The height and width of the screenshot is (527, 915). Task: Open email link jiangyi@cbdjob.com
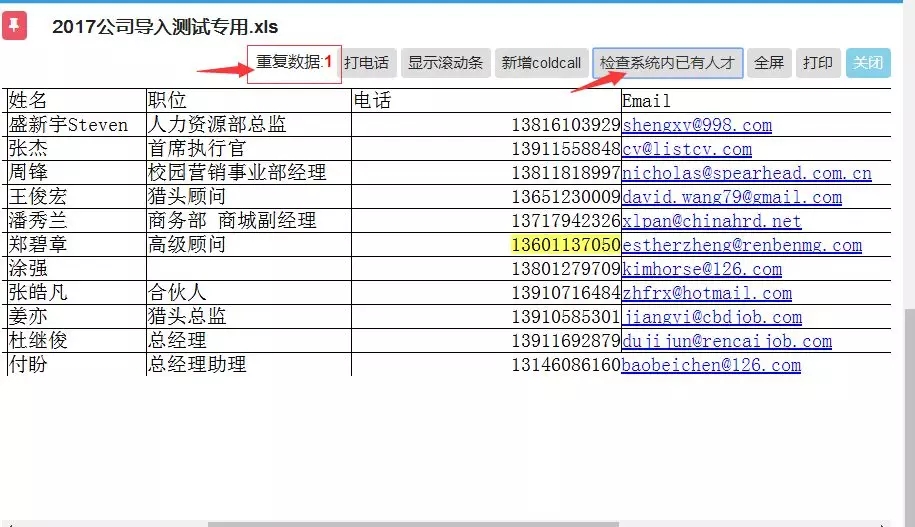(712, 317)
